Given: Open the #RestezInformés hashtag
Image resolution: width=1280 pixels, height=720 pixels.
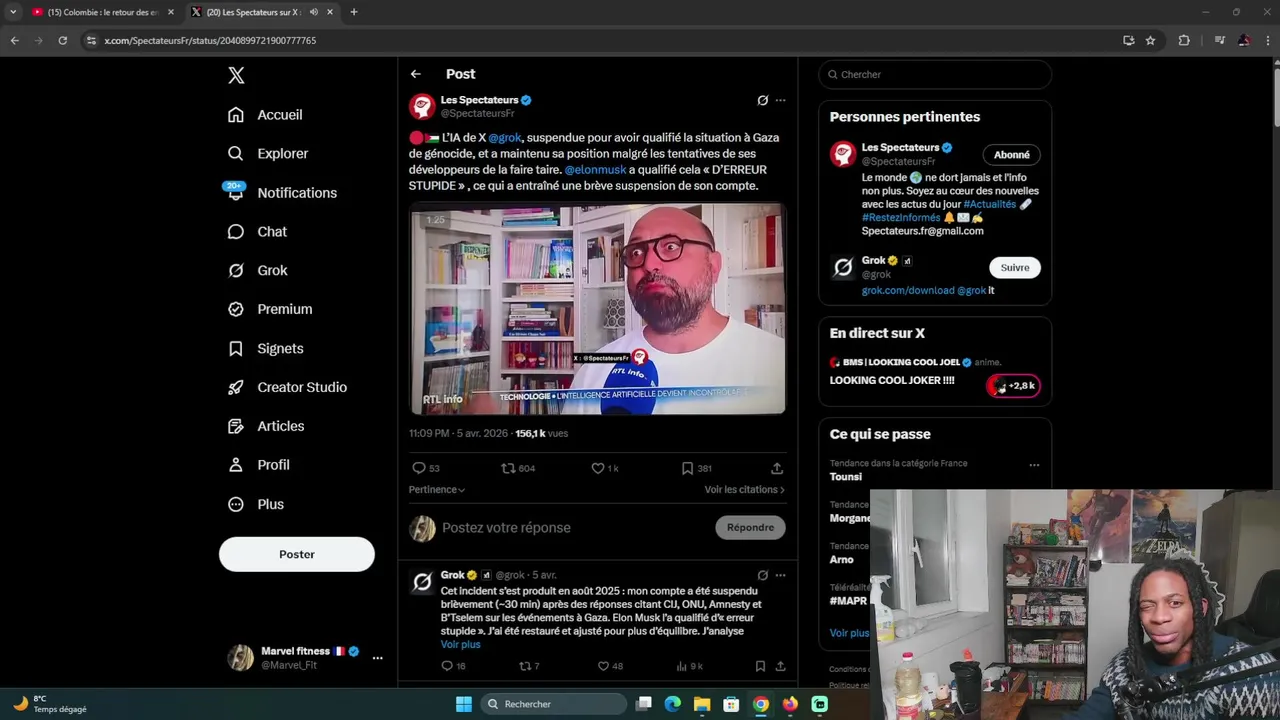Looking at the screenshot, I should 901,218.
